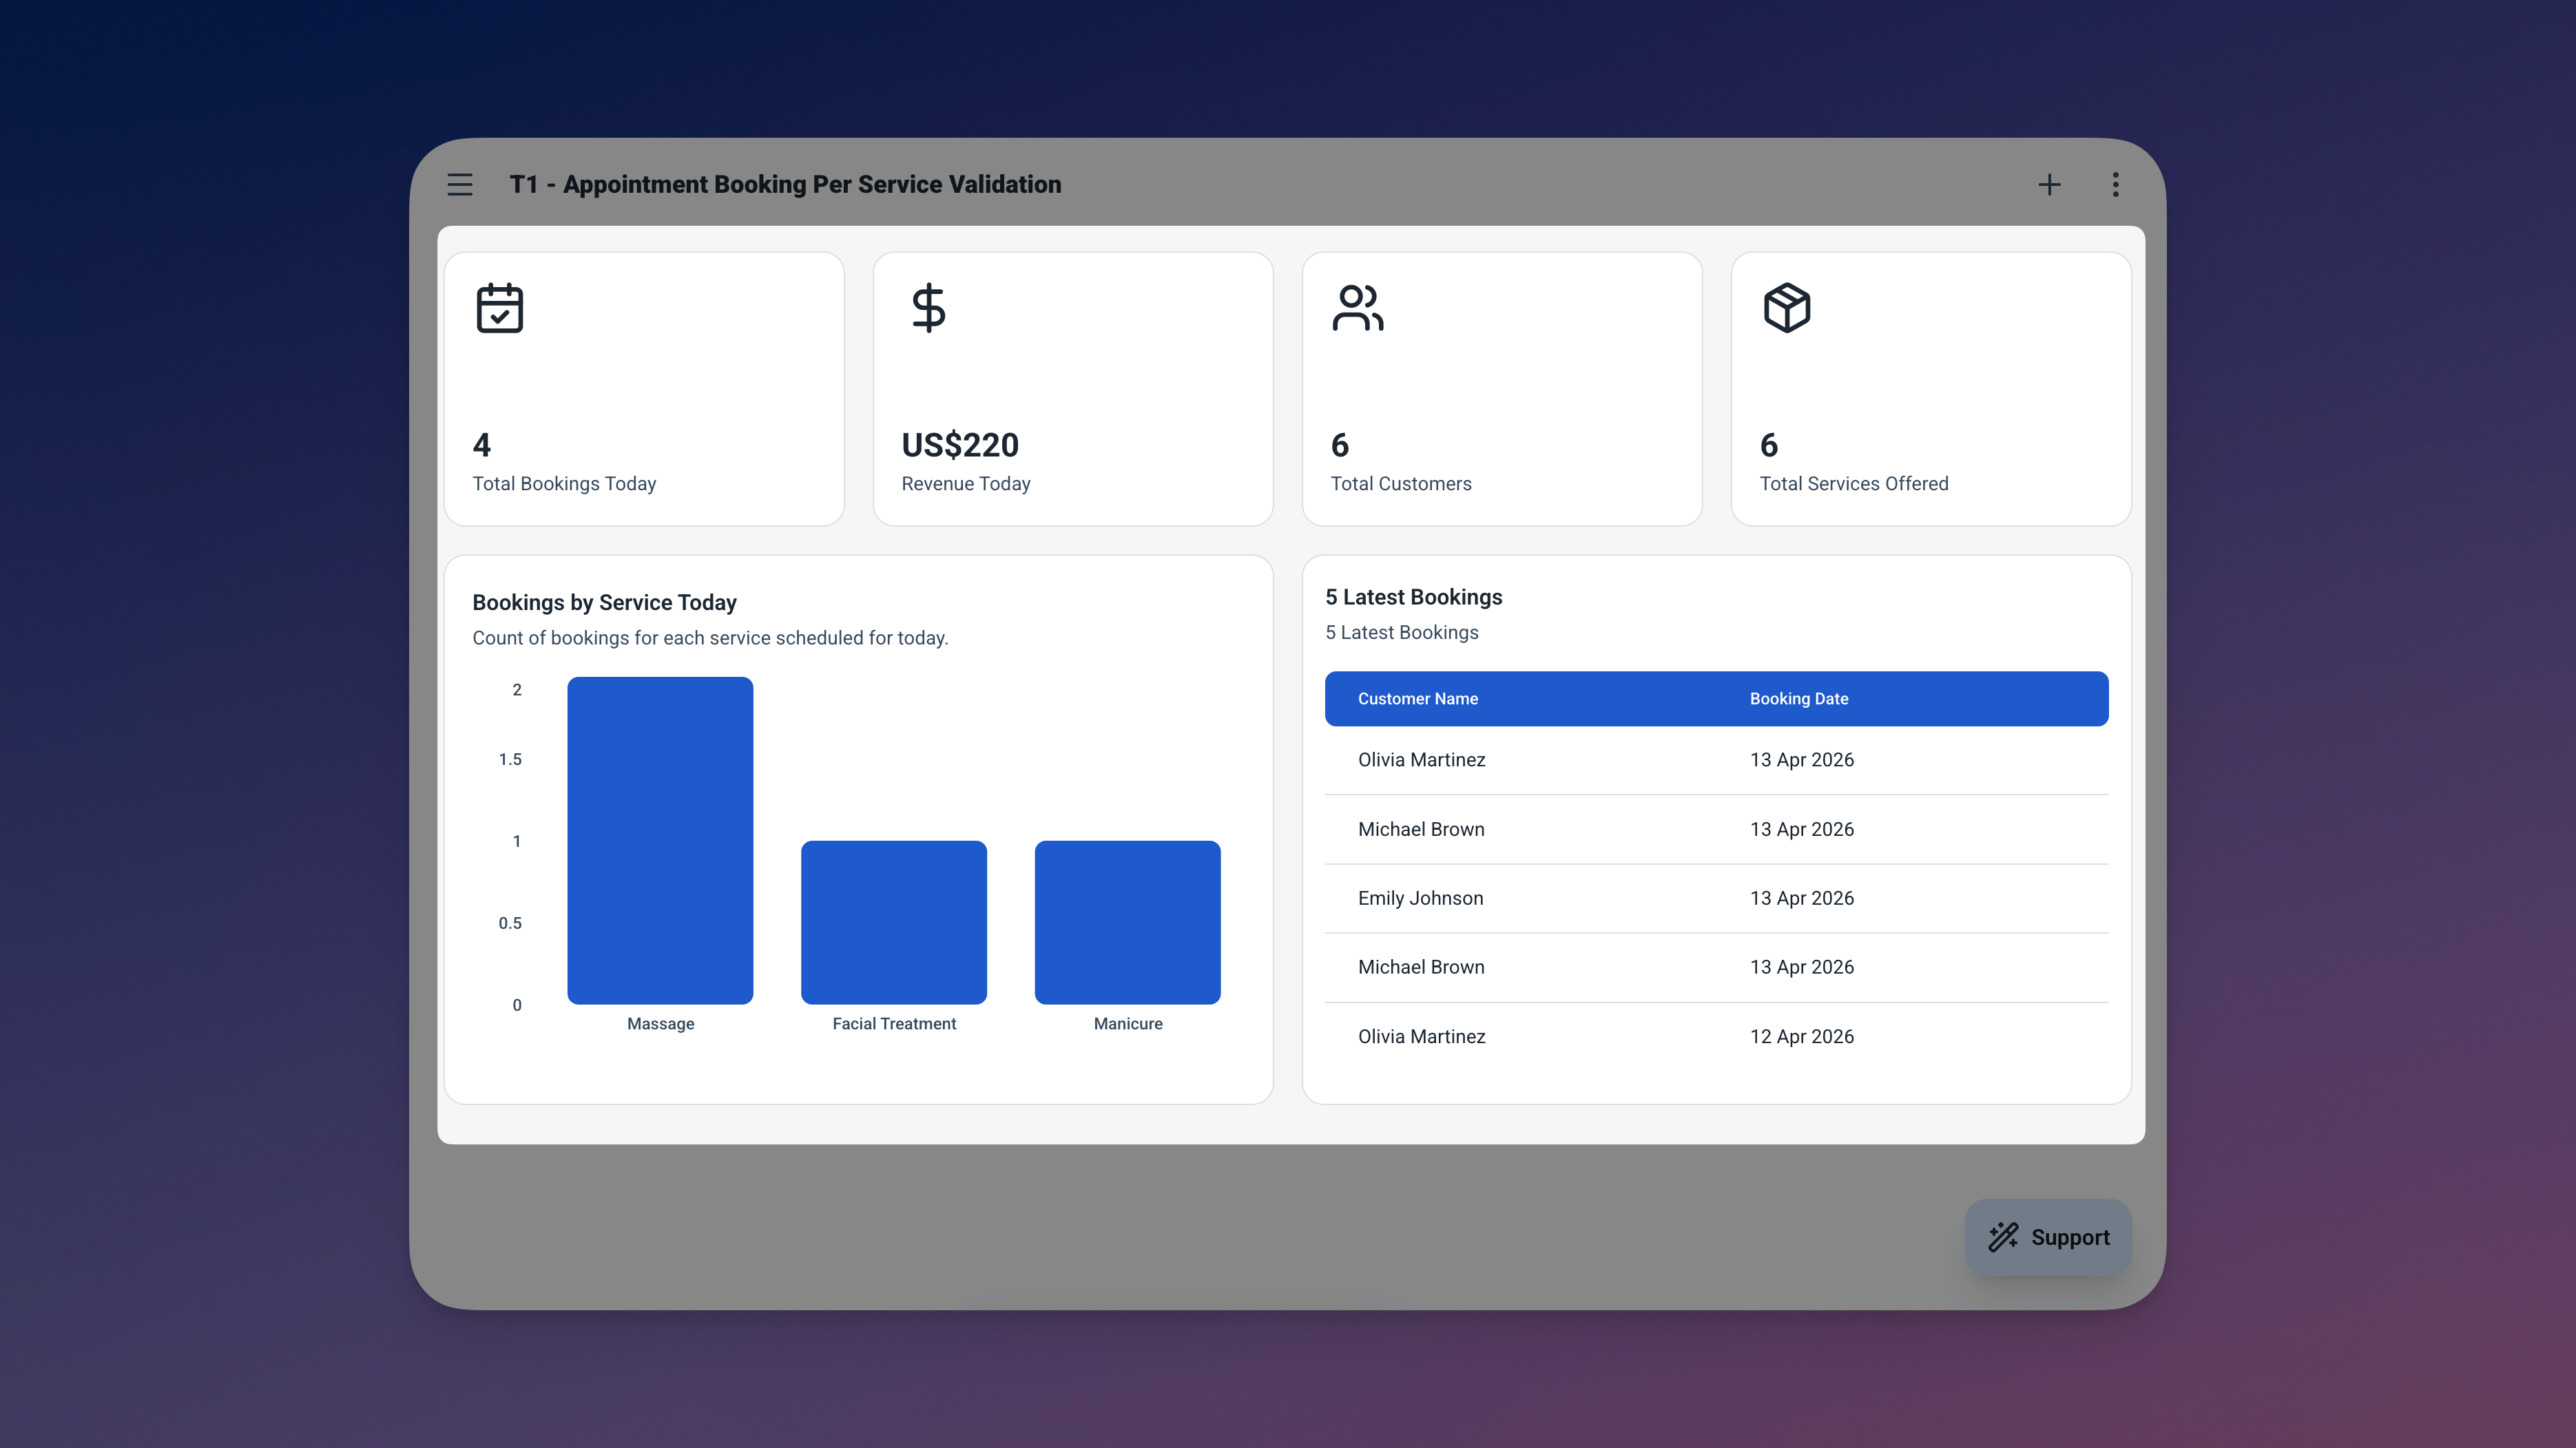Select the Massage bar in chart
This screenshot has height=1448, width=2576.
click(x=660, y=840)
